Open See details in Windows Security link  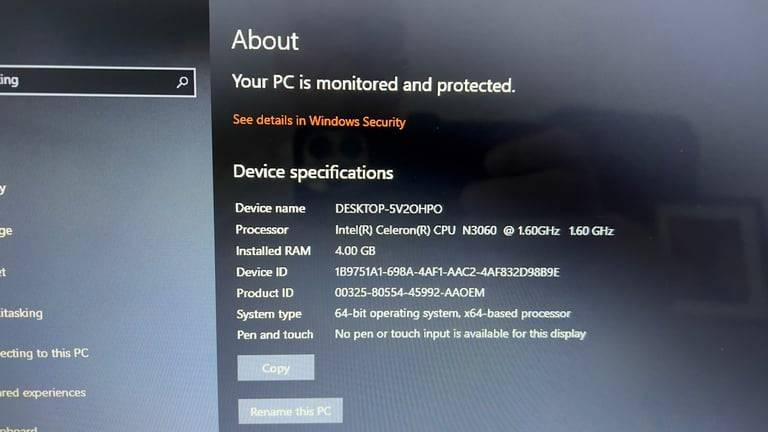pos(319,120)
